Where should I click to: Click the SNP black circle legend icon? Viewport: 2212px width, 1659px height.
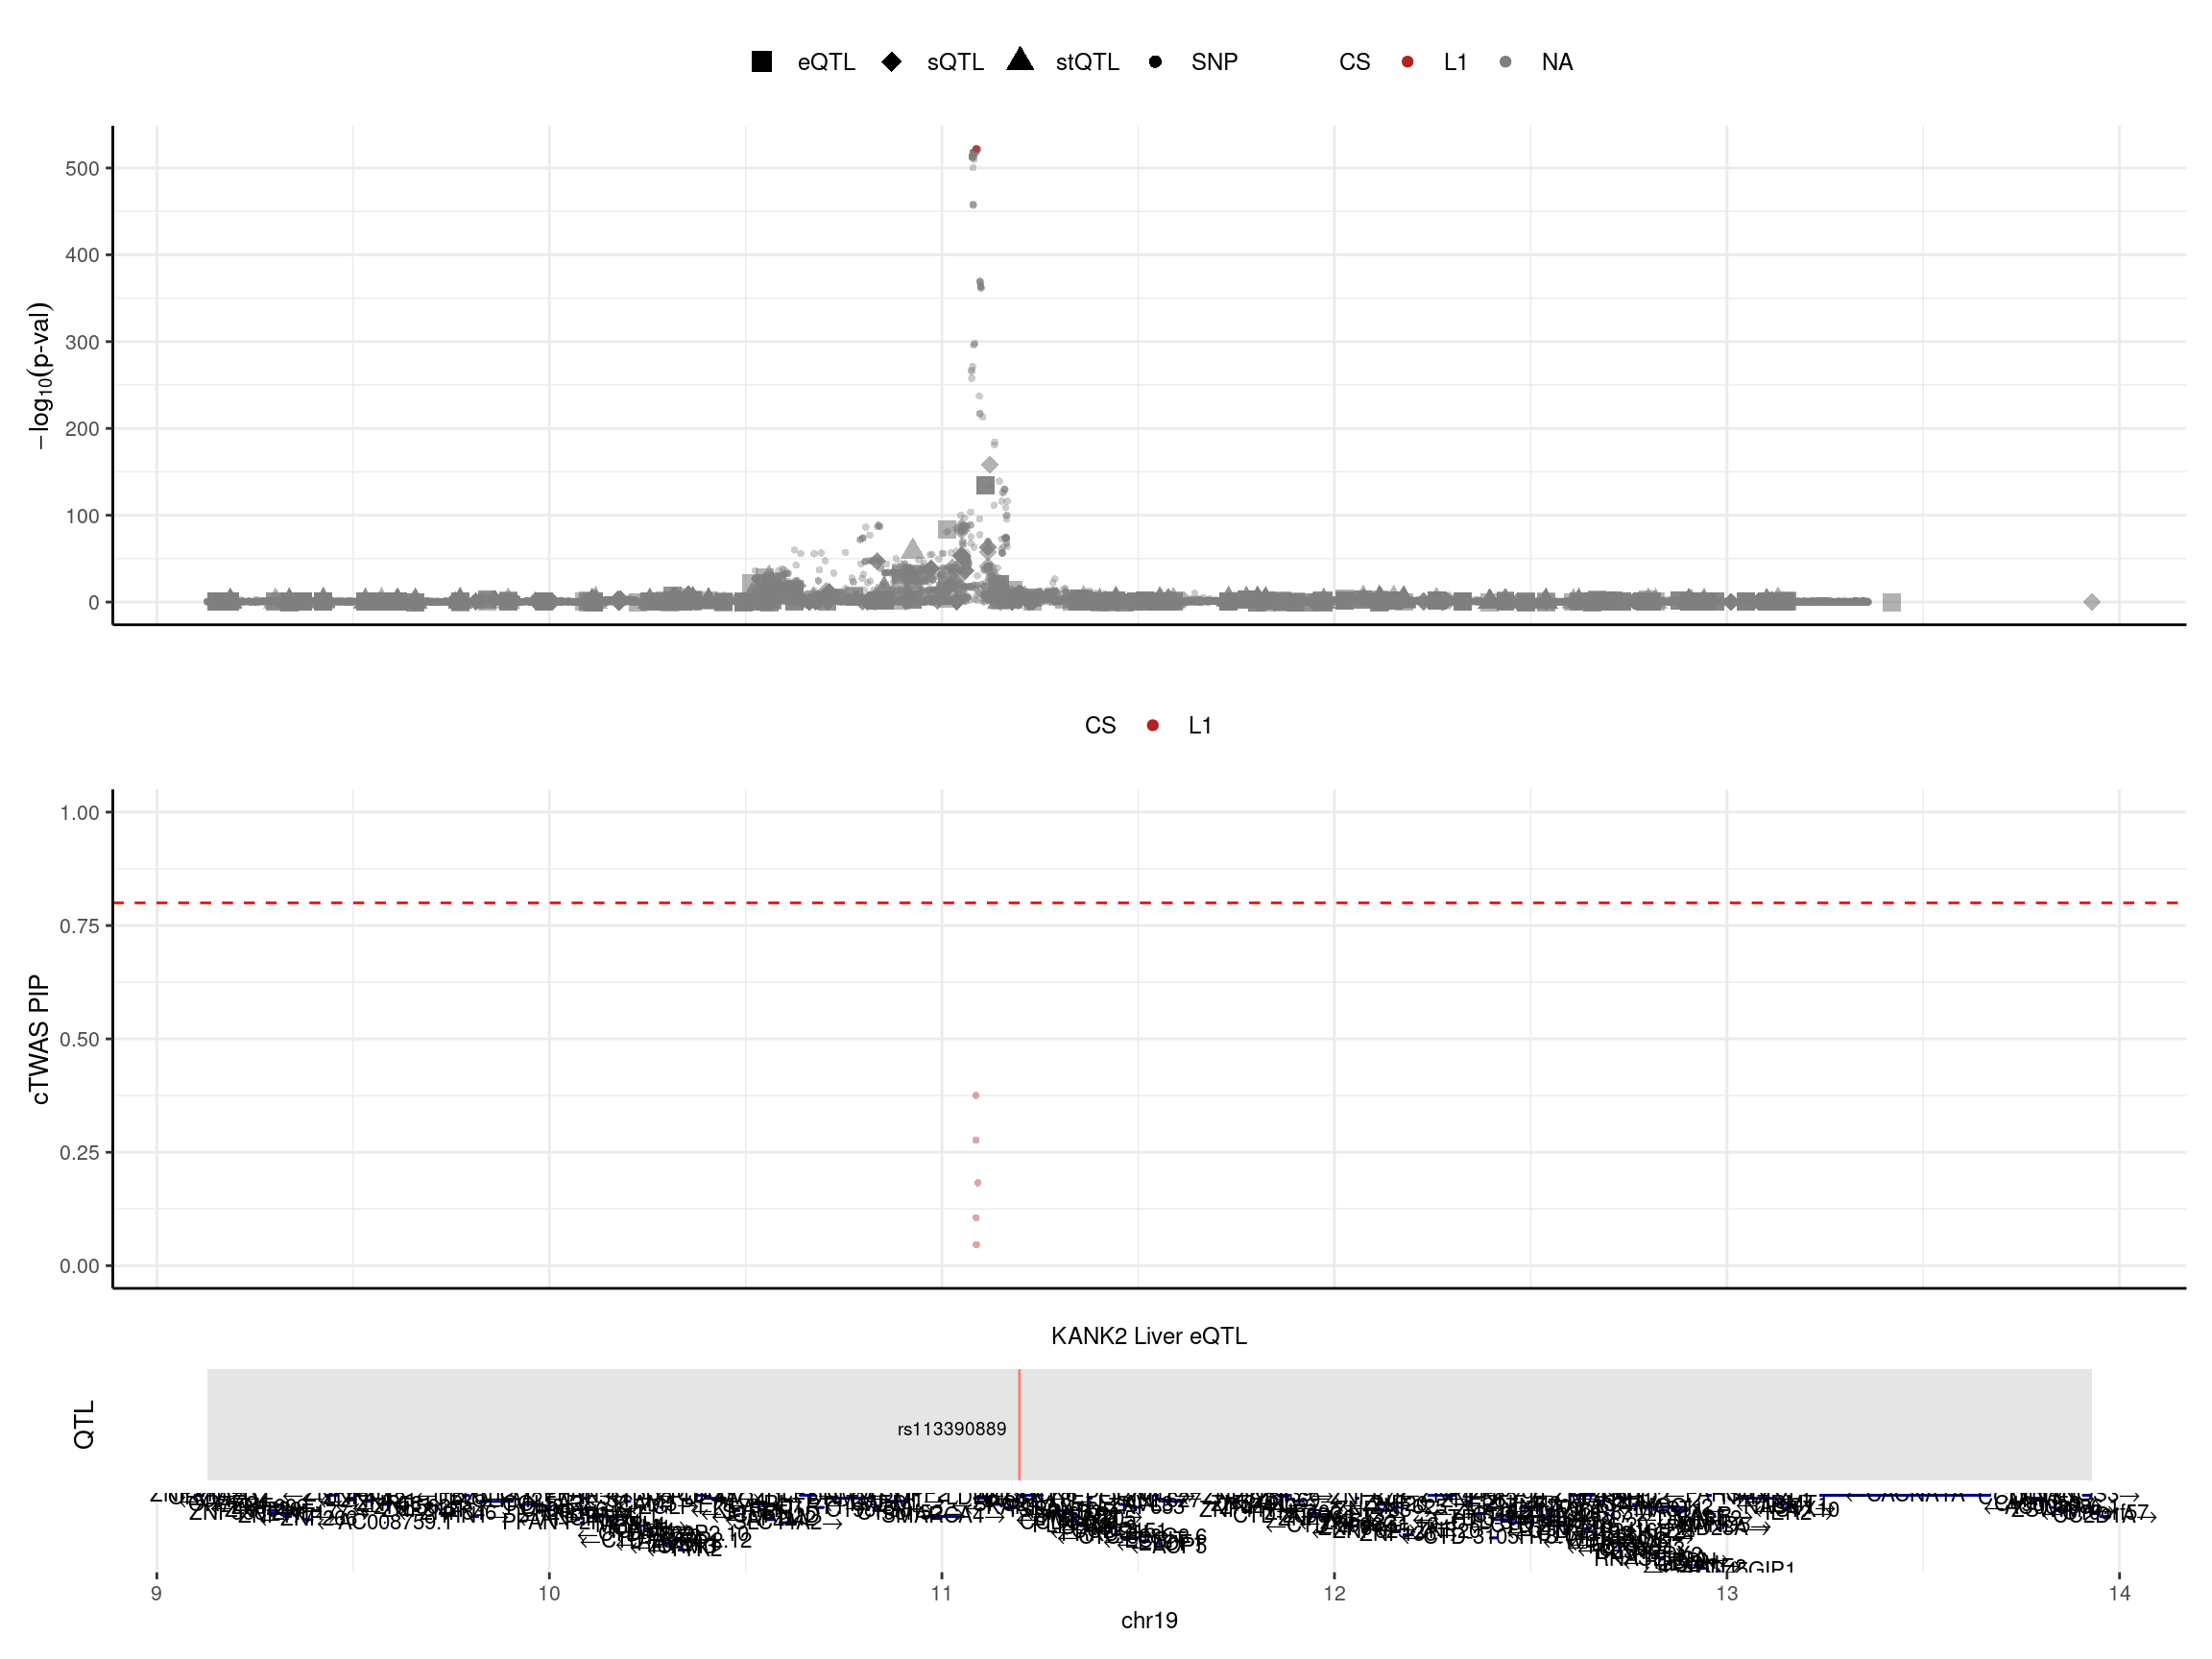coord(1155,62)
